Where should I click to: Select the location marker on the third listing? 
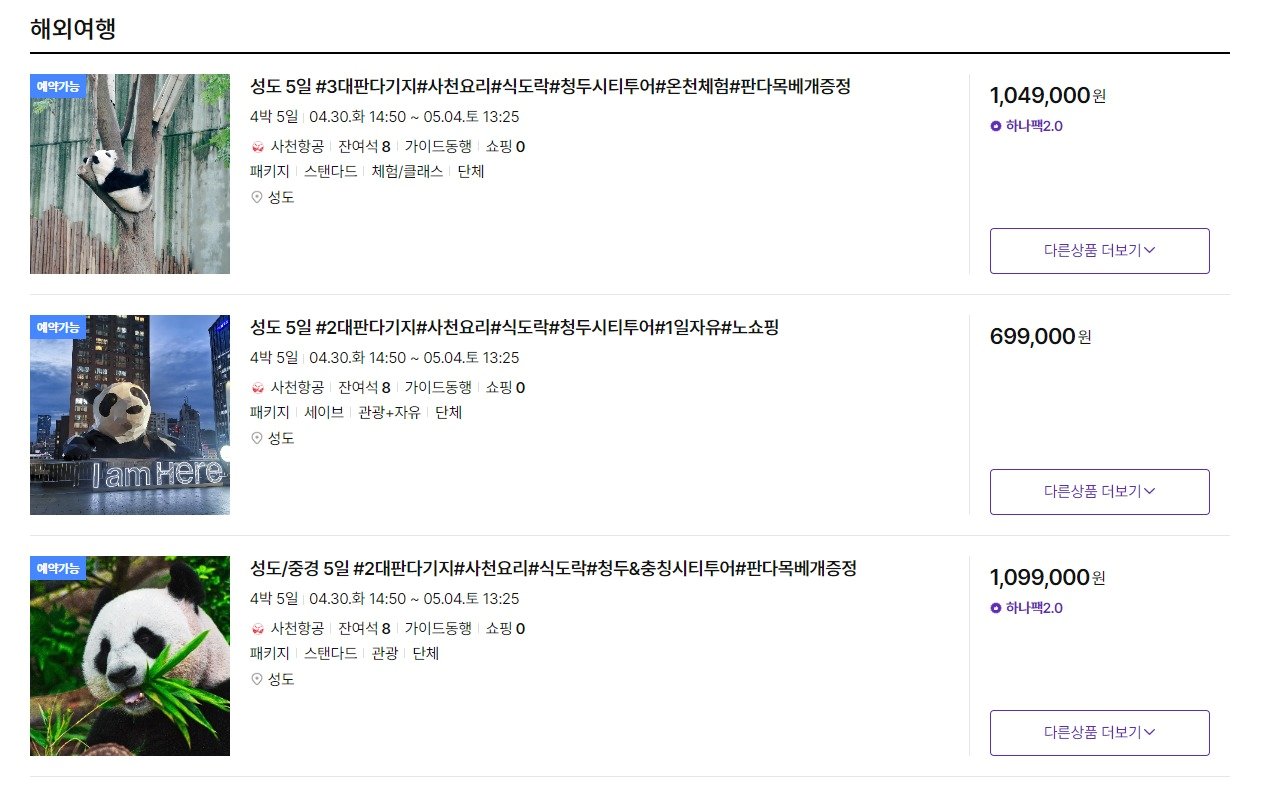258,679
